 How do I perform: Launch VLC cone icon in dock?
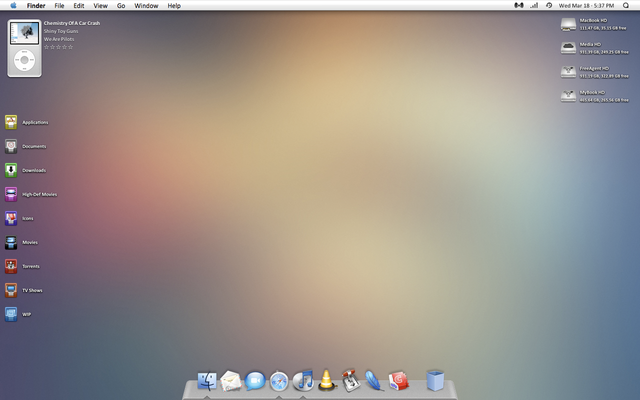click(x=327, y=380)
